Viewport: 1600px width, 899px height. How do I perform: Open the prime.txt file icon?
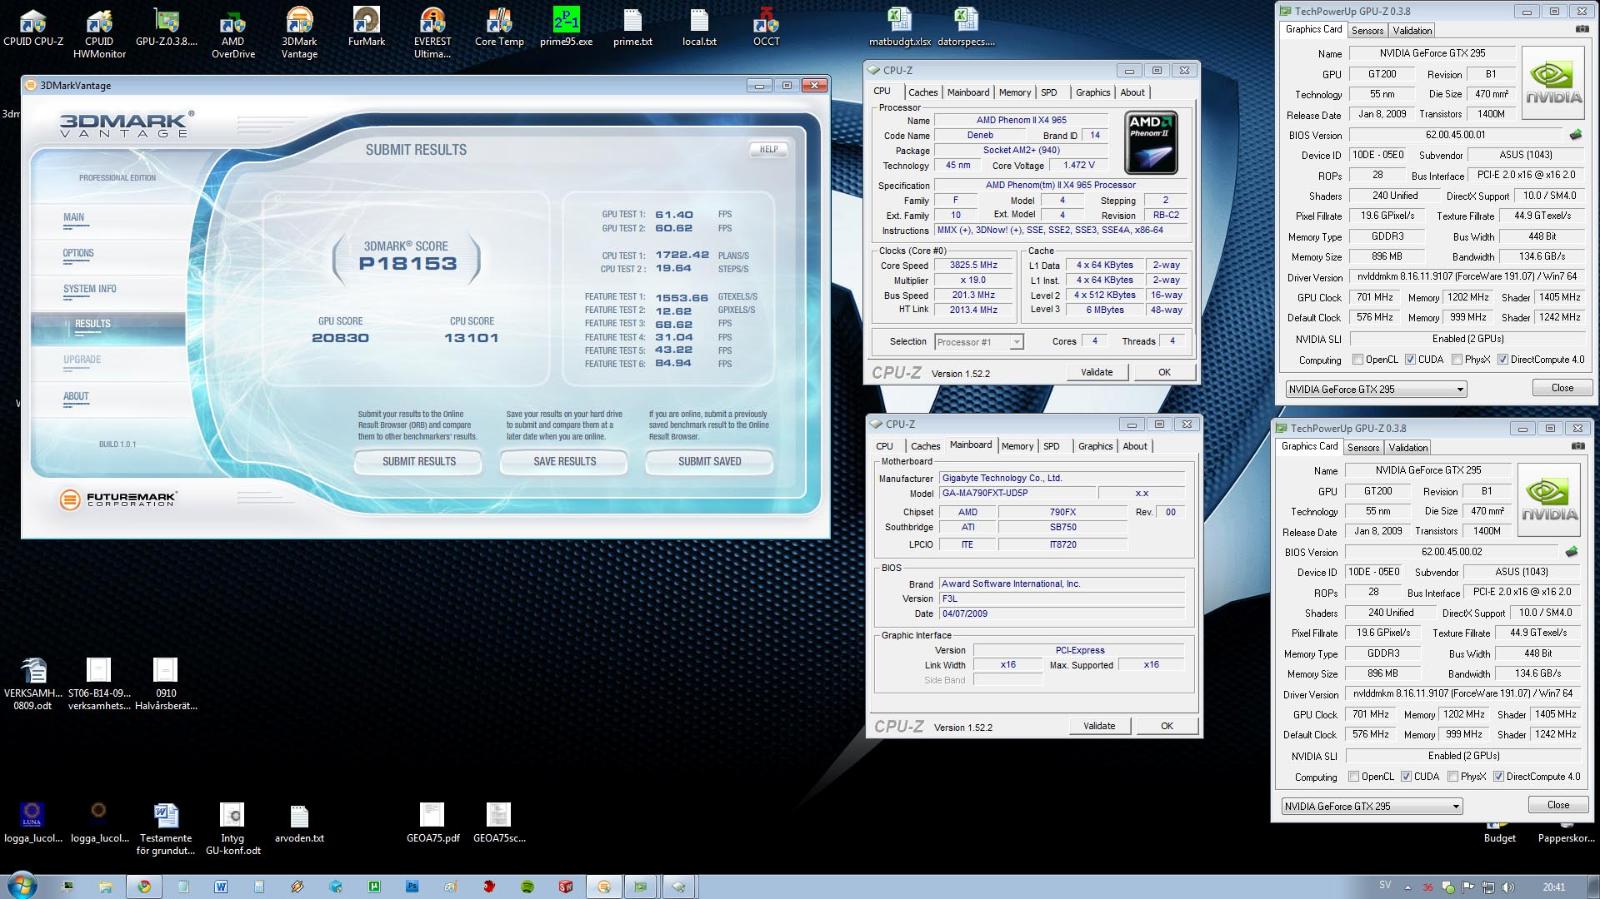coord(633,27)
